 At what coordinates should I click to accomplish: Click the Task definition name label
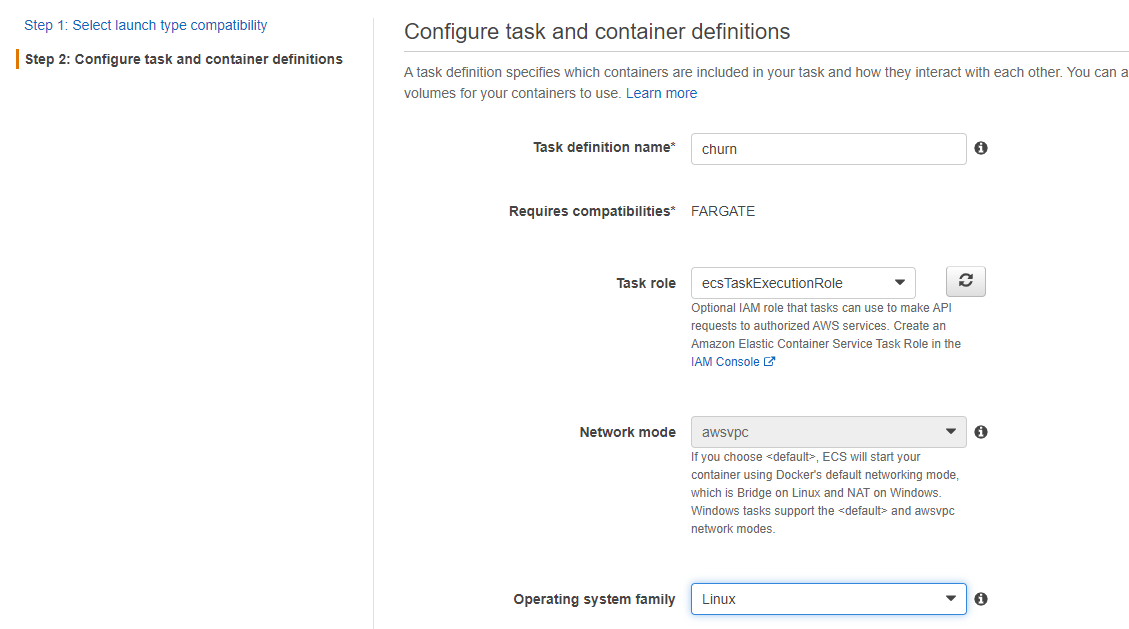tap(604, 147)
